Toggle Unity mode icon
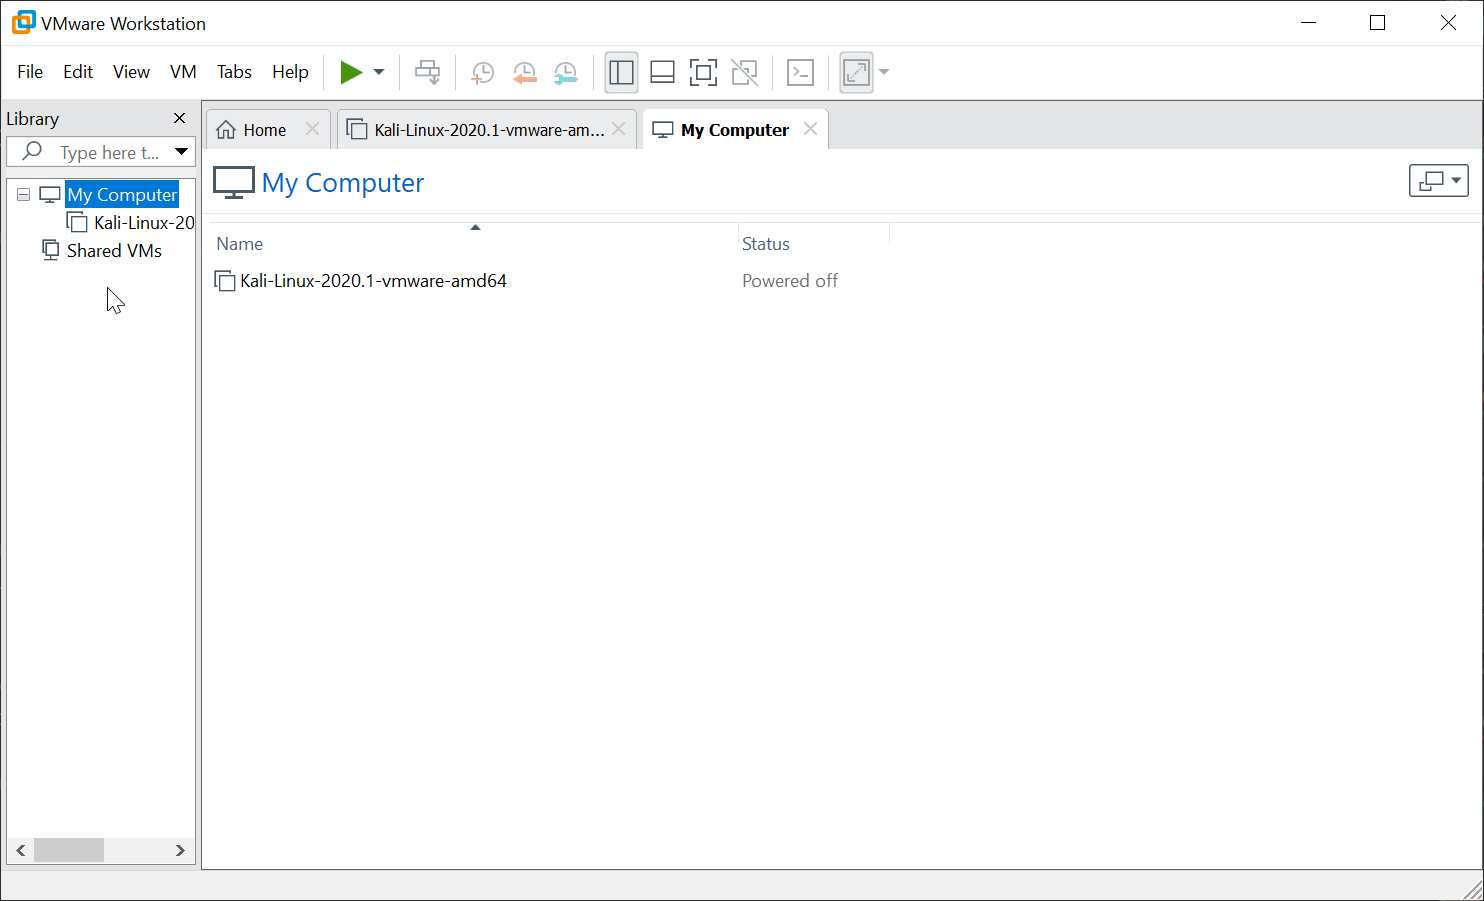Screen dimensions: 1484x901 744,72
